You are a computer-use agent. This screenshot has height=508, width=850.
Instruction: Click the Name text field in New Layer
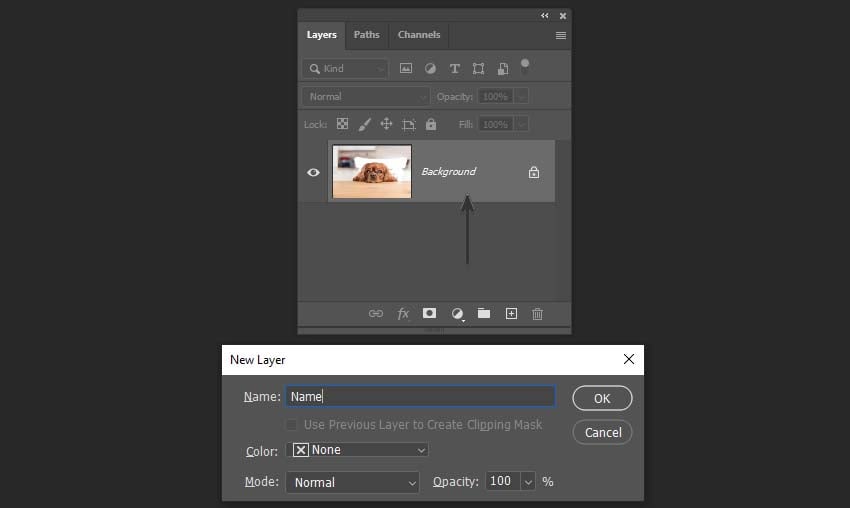(x=421, y=396)
